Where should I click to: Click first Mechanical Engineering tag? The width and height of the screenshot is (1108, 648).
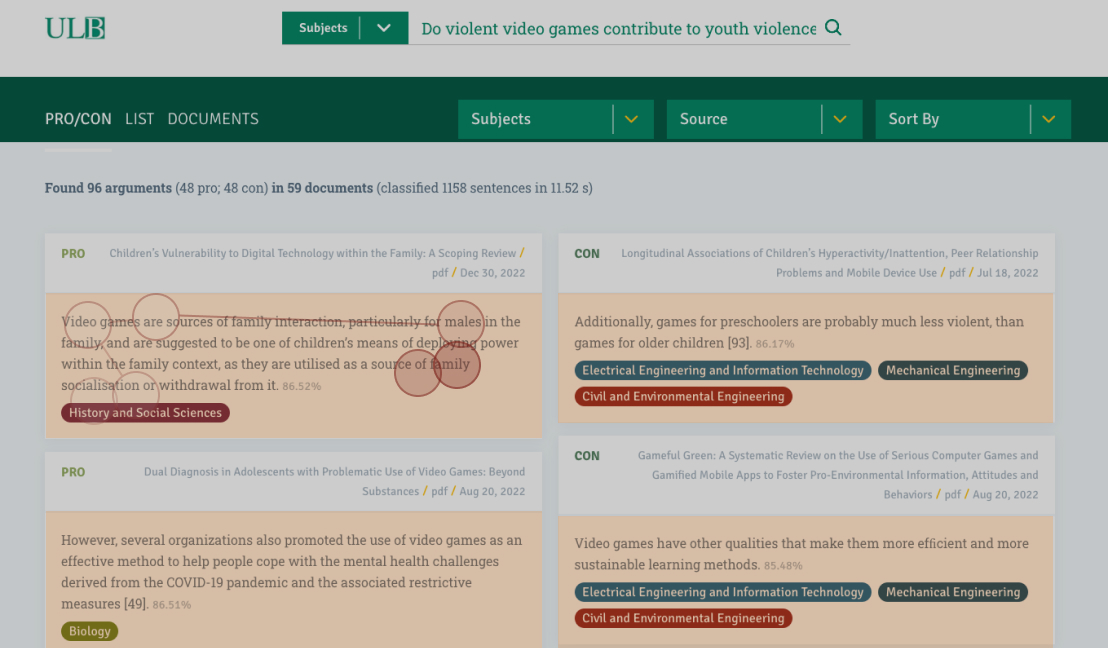(x=952, y=371)
